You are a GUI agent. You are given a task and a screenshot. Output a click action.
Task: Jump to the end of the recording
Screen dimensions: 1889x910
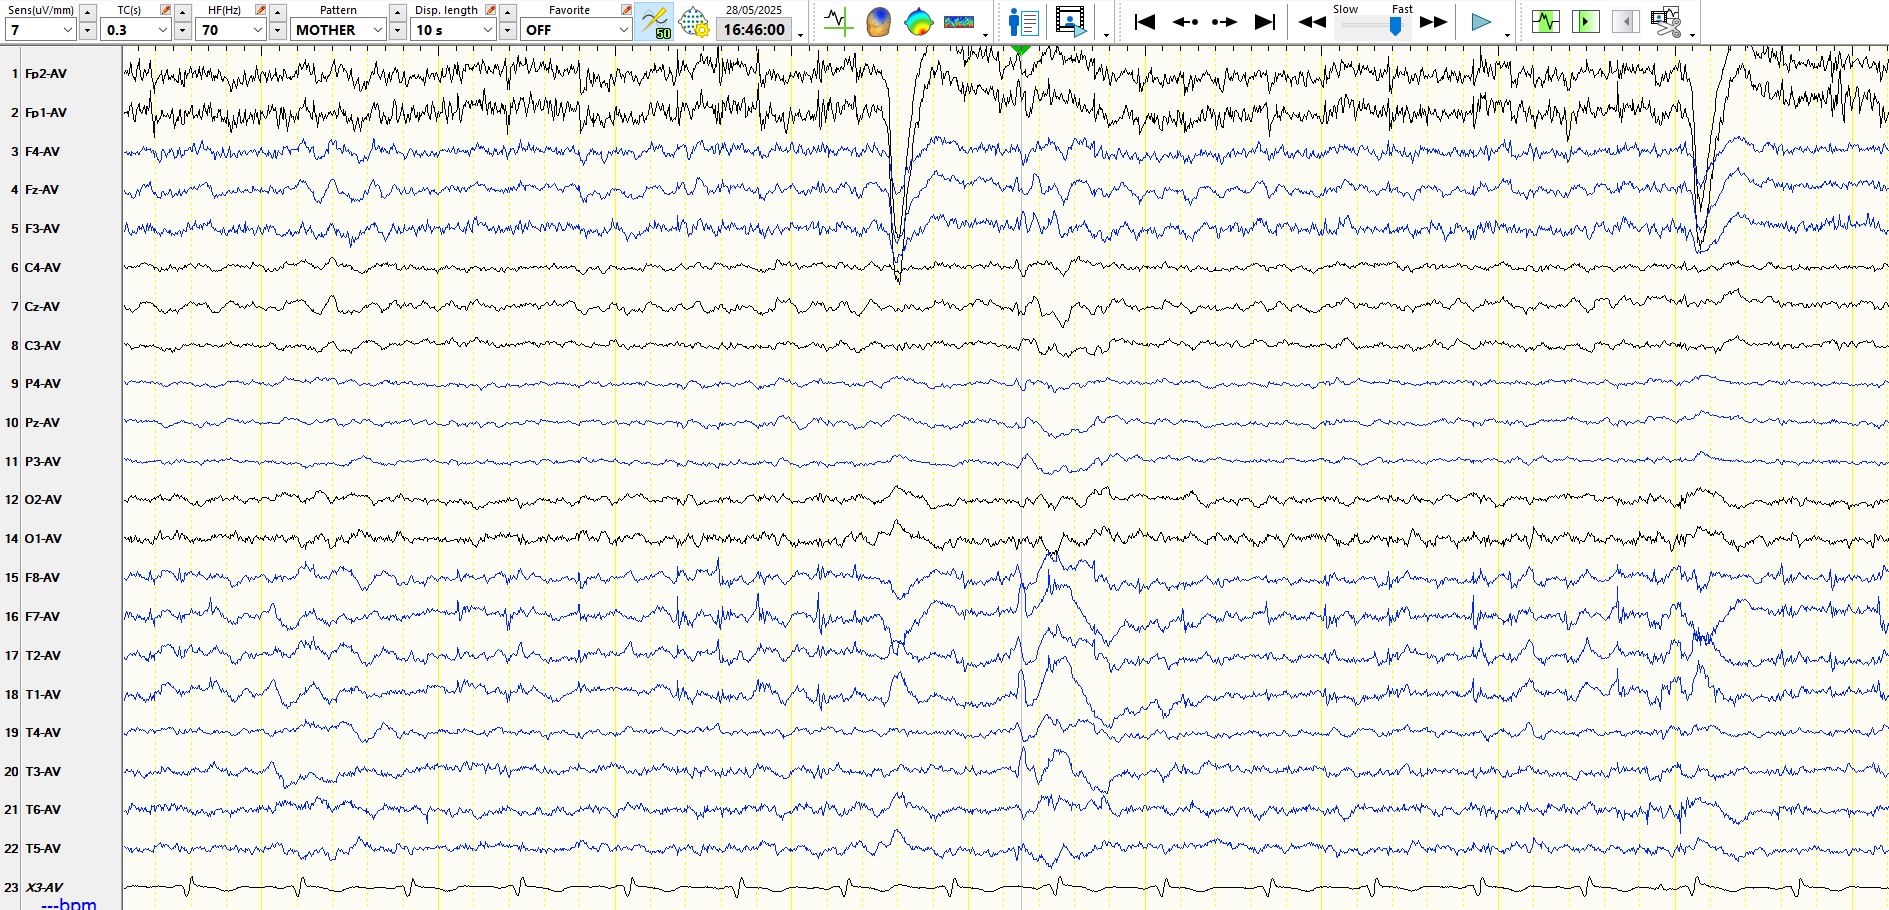click(1265, 22)
